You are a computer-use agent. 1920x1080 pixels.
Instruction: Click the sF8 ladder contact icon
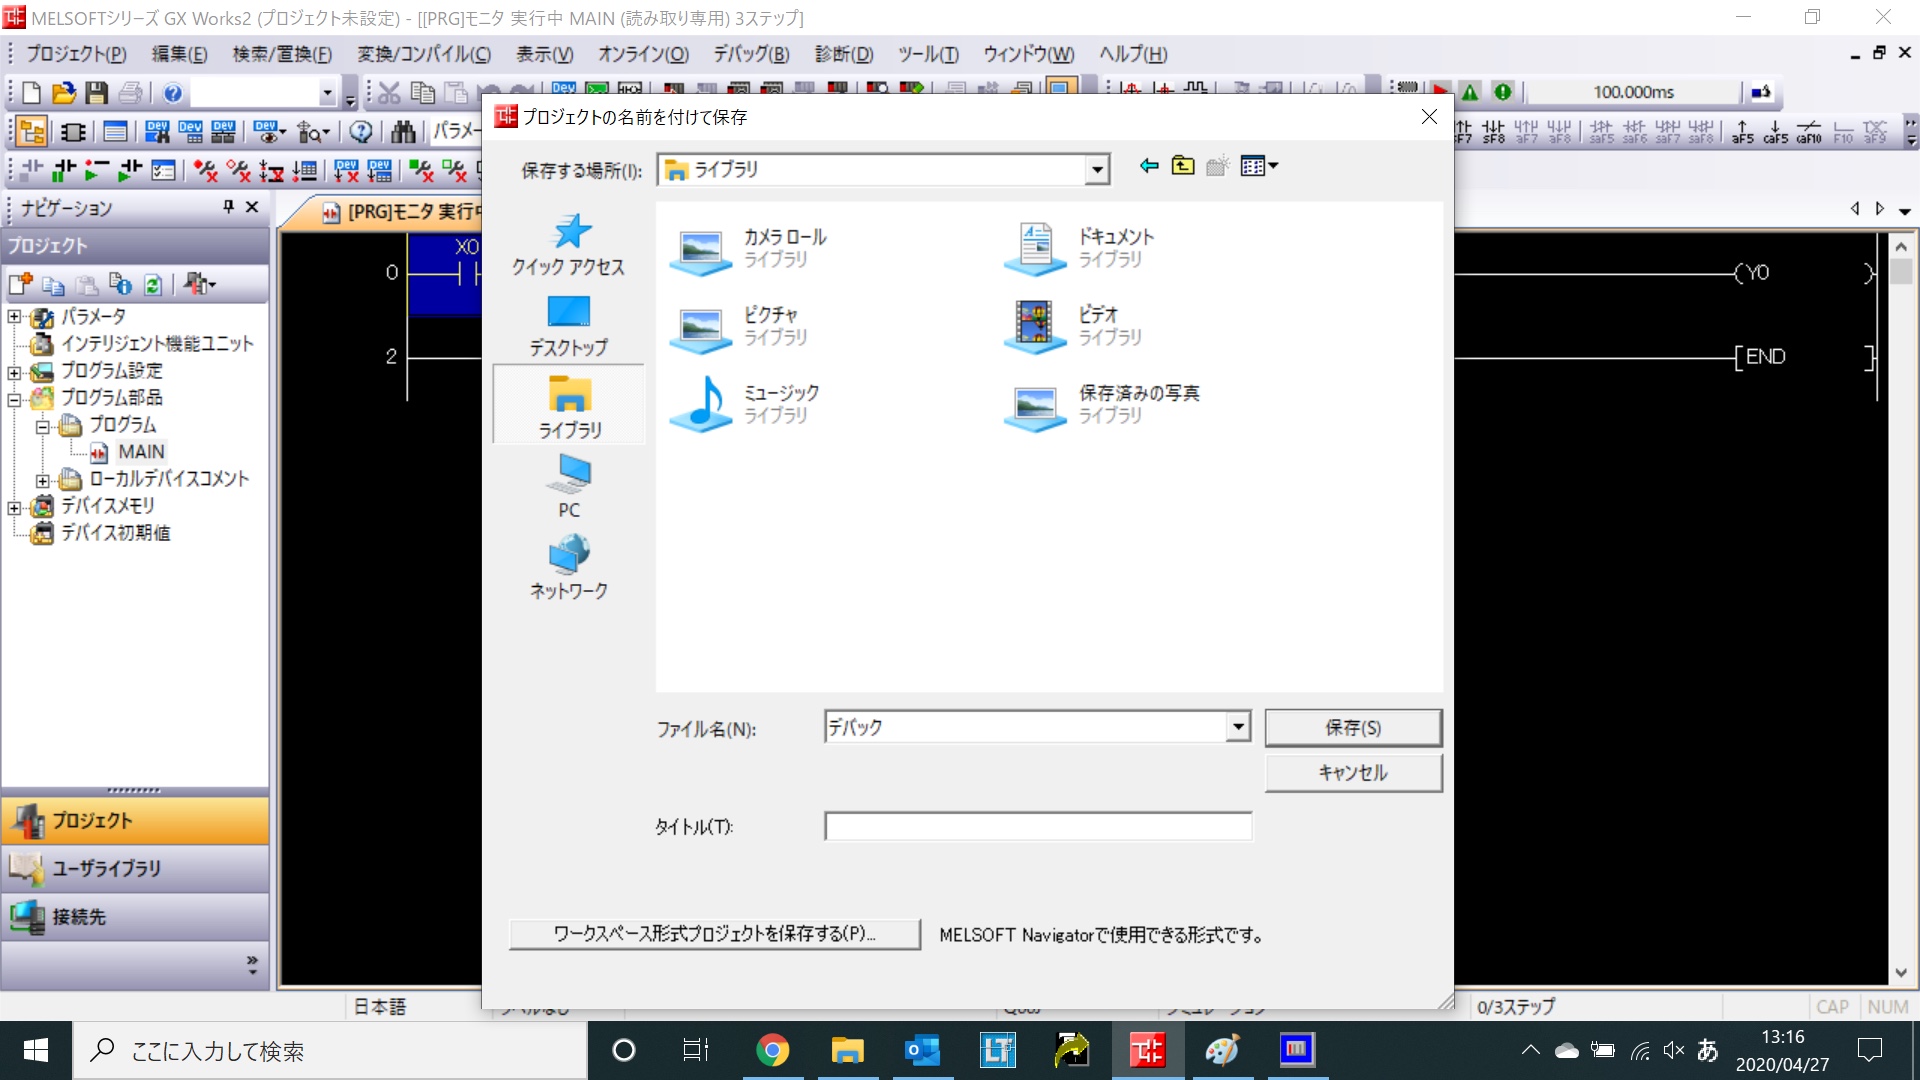tap(1493, 132)
